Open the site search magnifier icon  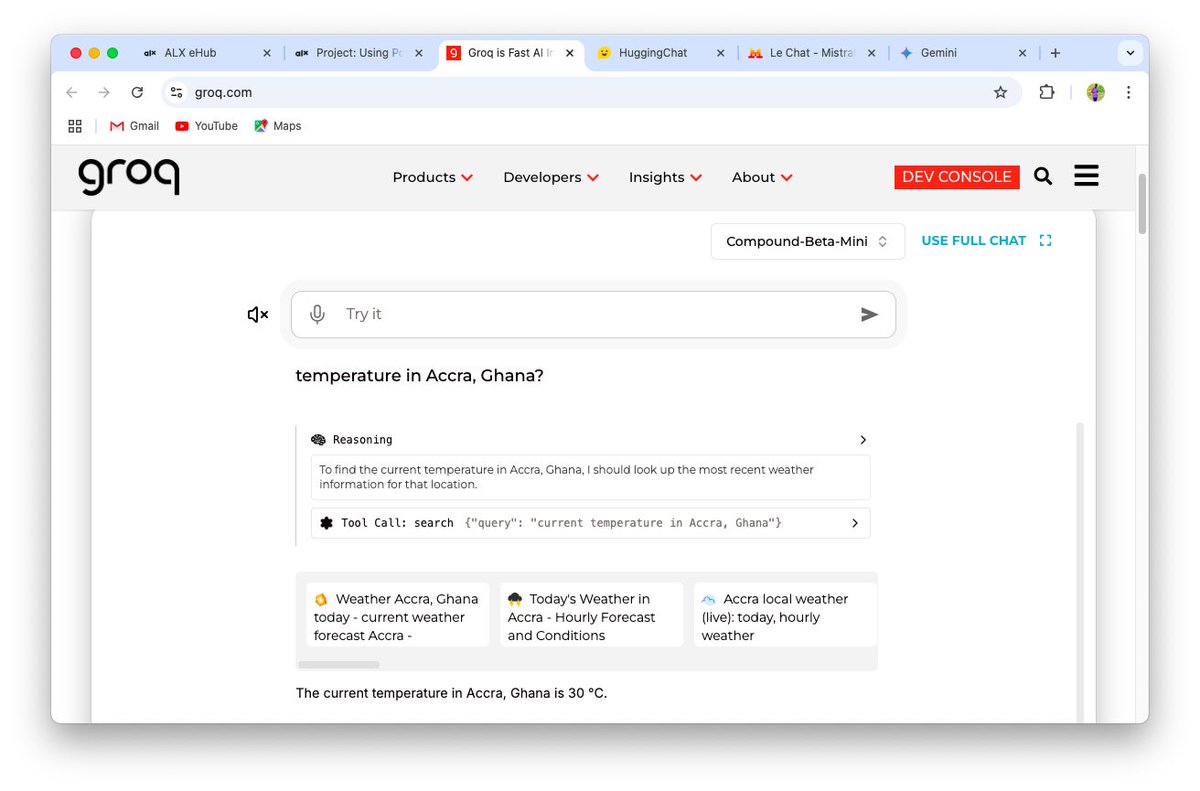coord(1043,177)
